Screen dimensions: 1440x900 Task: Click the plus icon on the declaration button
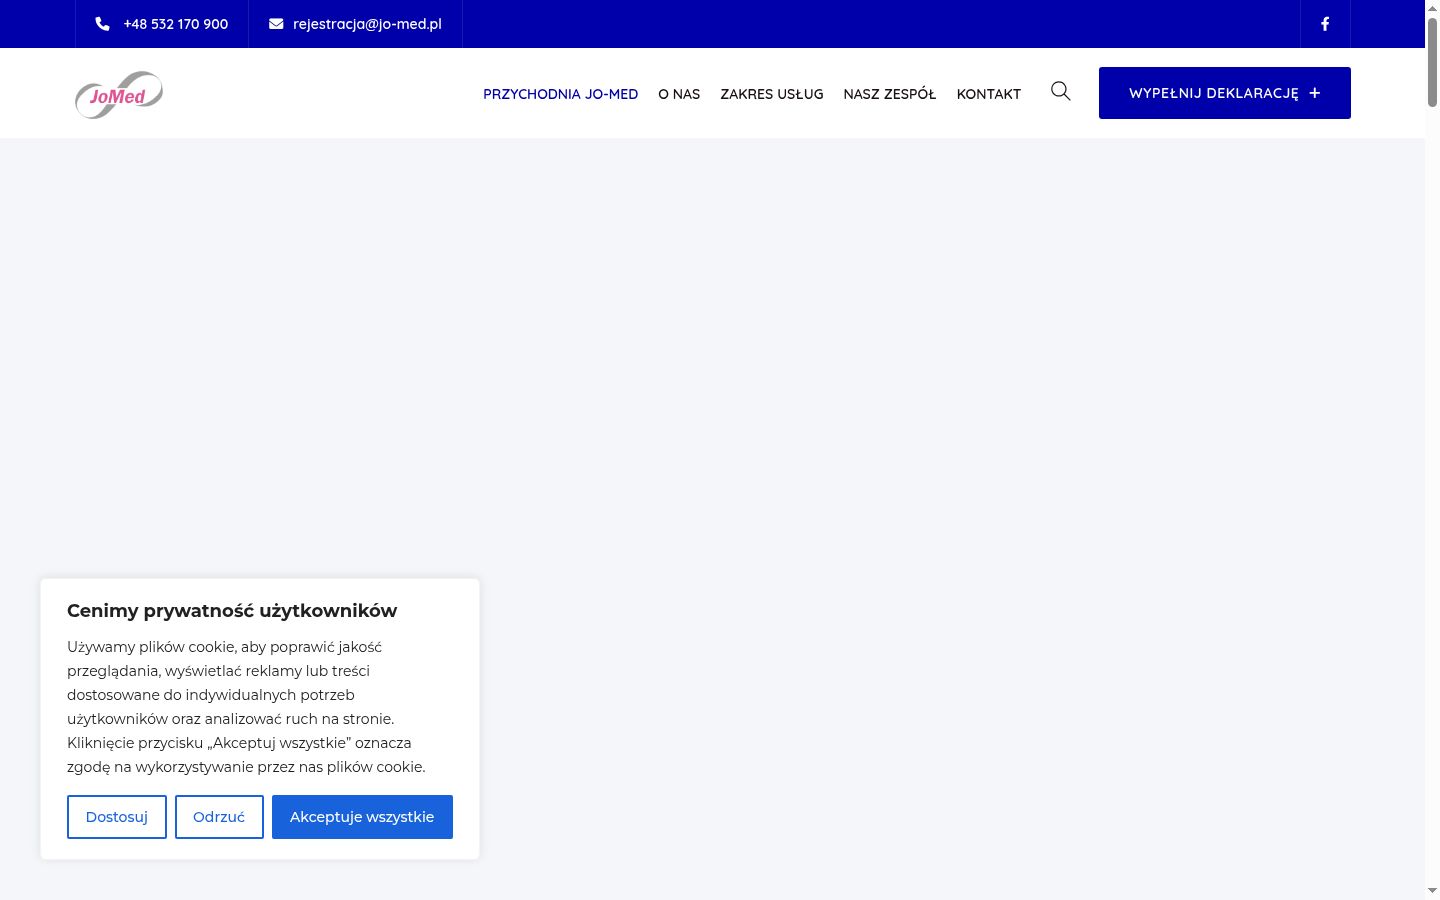coord(1315,93)
